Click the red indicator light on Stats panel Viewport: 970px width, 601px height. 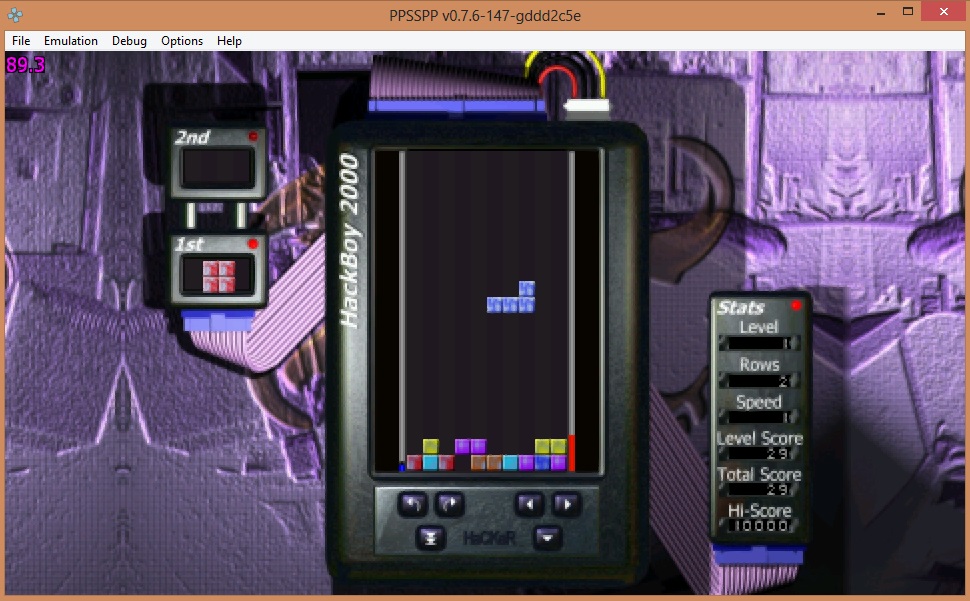click(796, 305)
